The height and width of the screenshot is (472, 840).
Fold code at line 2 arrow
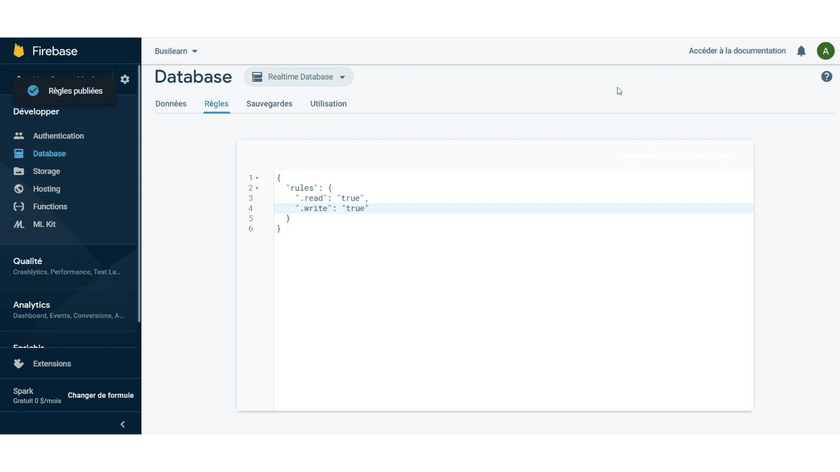click(x=257, y=188)
